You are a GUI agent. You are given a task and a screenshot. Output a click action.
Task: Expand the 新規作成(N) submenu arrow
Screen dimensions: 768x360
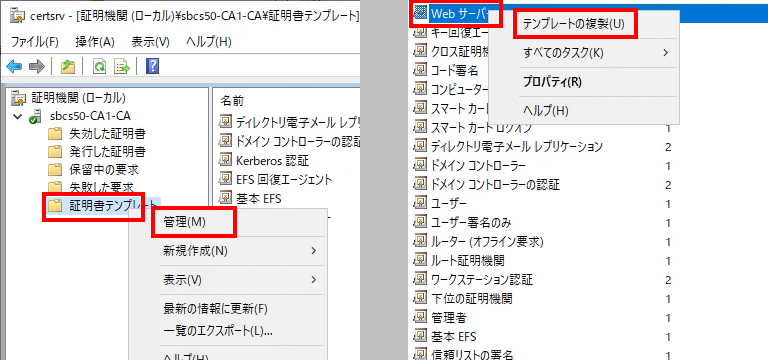point(313,251)
